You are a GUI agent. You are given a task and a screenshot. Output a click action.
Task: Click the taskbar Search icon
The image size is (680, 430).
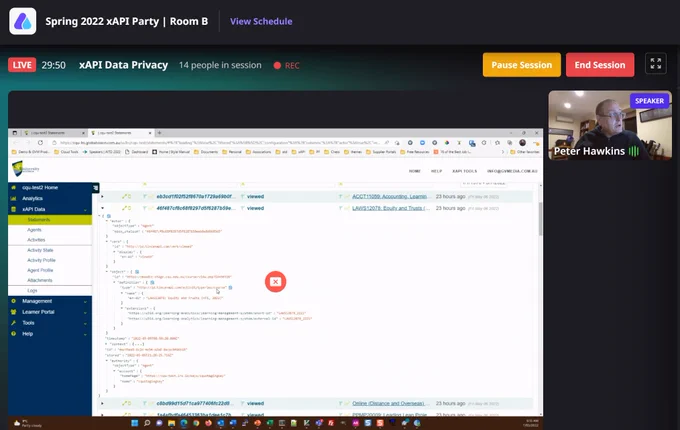pyautogui.click(x=147, y=423)
